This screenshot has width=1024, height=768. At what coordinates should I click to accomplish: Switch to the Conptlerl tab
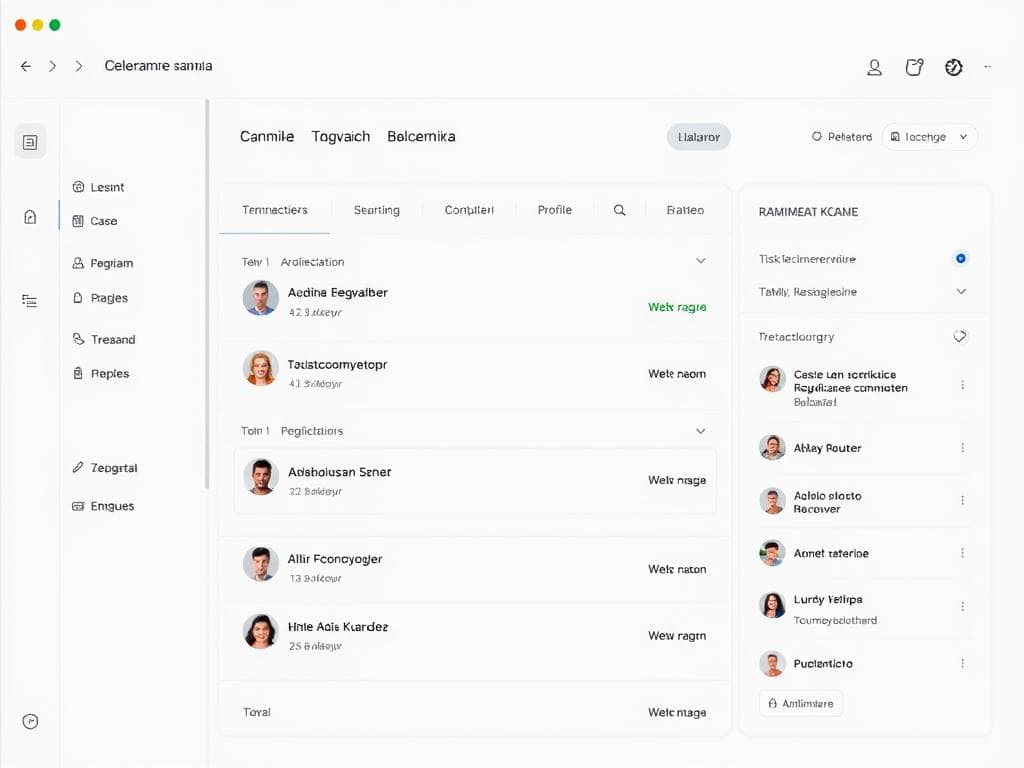(469, 210)
